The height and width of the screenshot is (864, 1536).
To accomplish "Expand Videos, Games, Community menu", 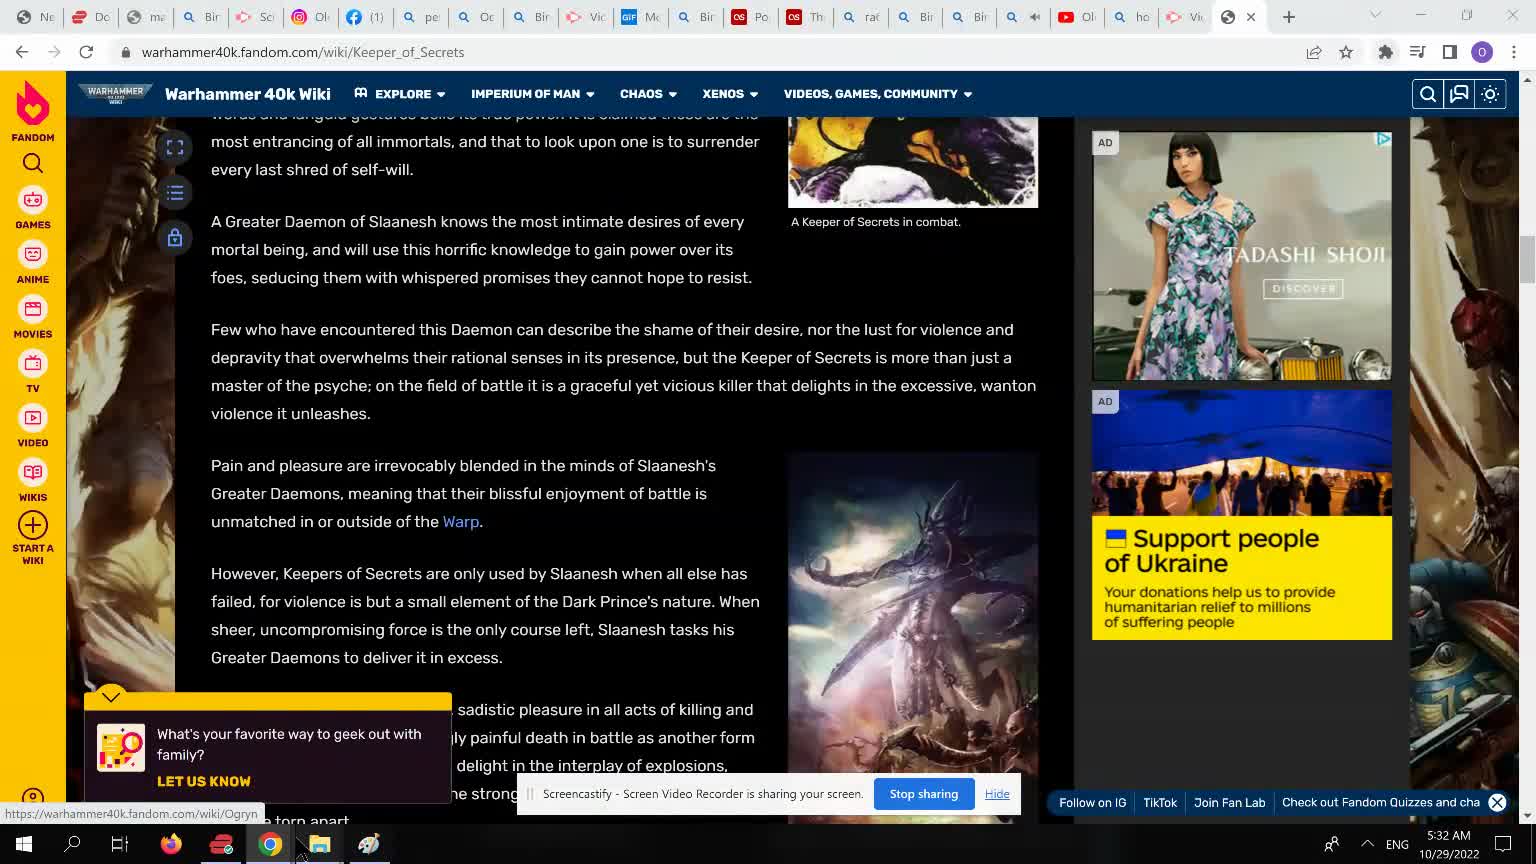I will click(878, 94).
